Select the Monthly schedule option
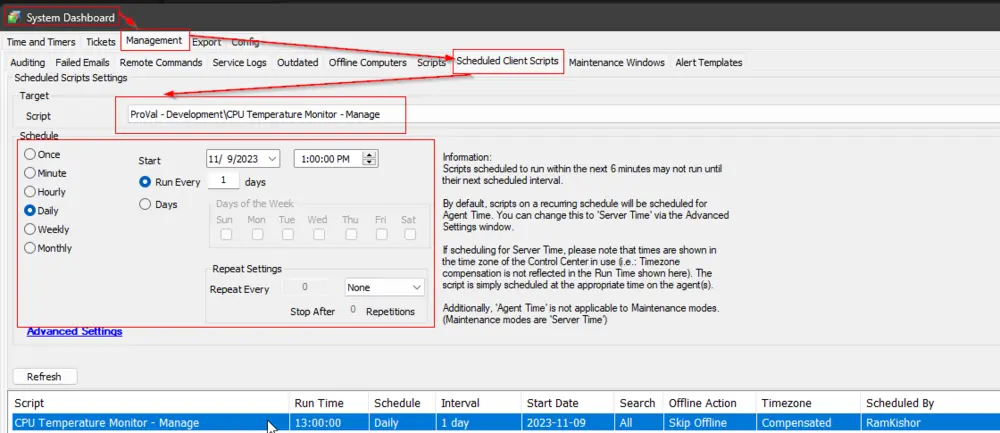 coord(29,248)
